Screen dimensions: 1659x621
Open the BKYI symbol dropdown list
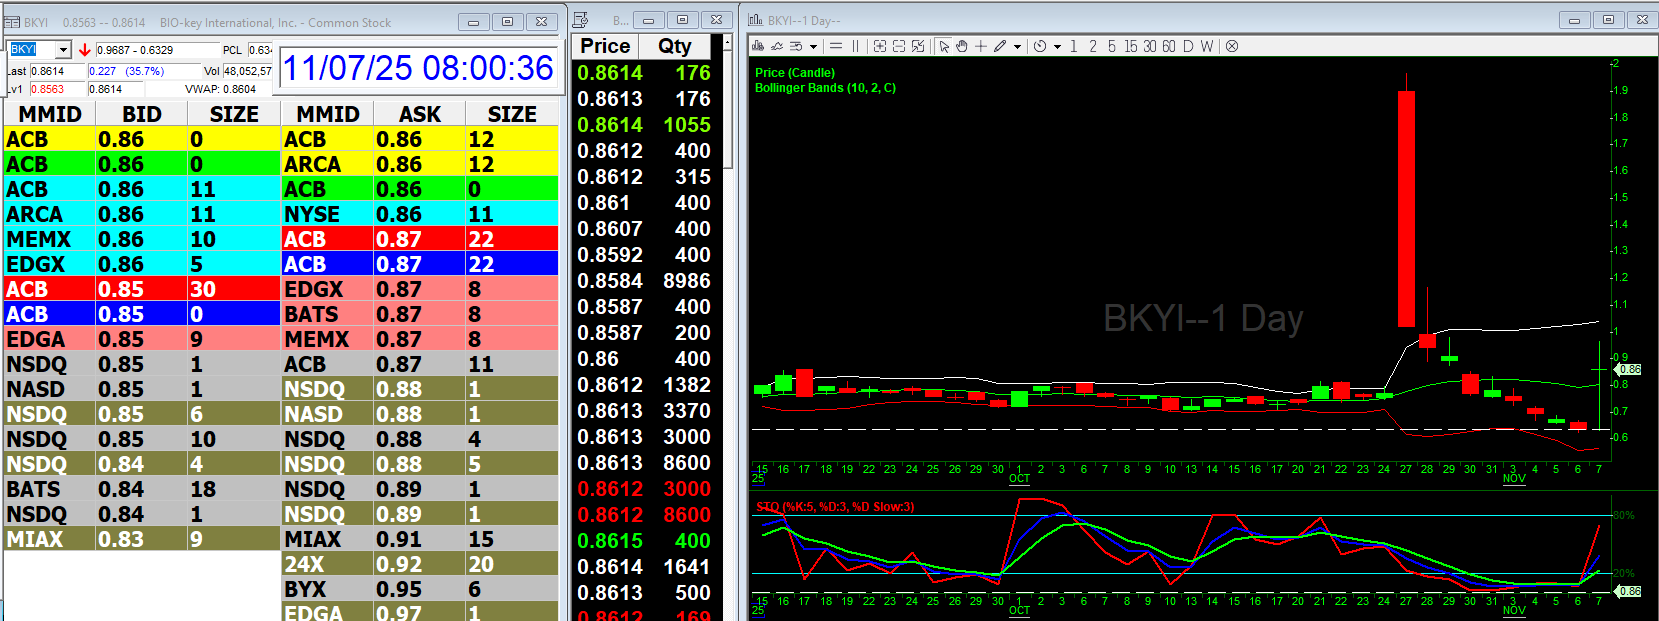tap(63, 50)
